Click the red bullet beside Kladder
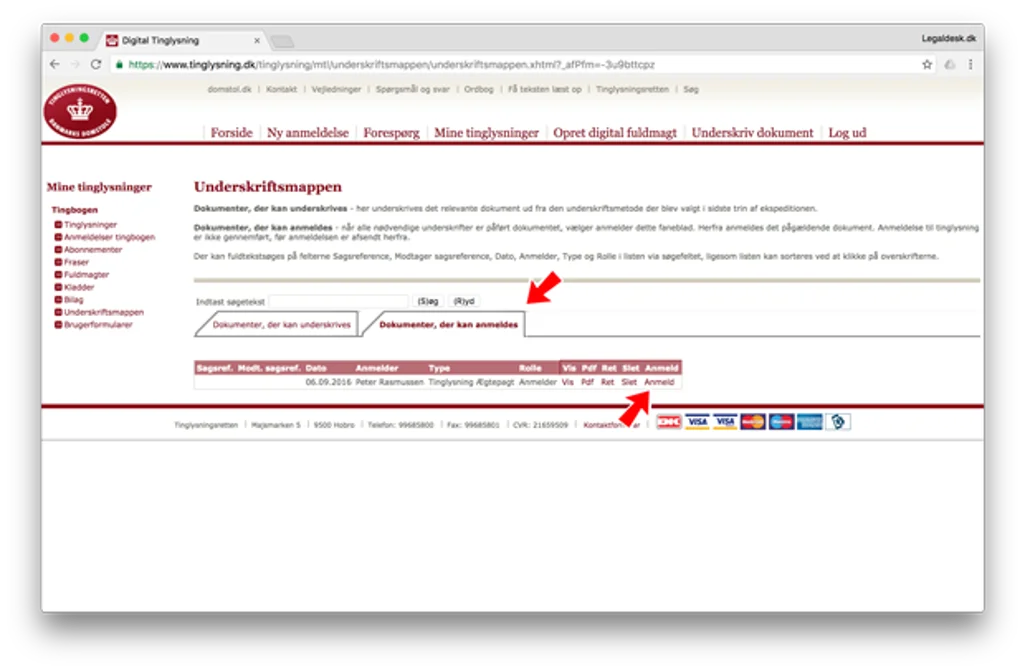This screenshot has width=1024, height=671. click(x=58, y=287)
